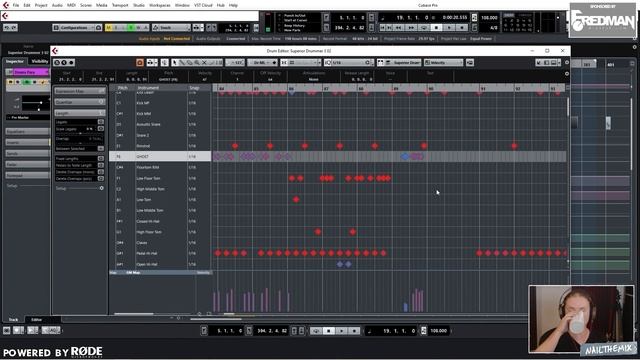Click Play in the top transport bar
This screenshot has height=360, width=640.
(449, 27)
